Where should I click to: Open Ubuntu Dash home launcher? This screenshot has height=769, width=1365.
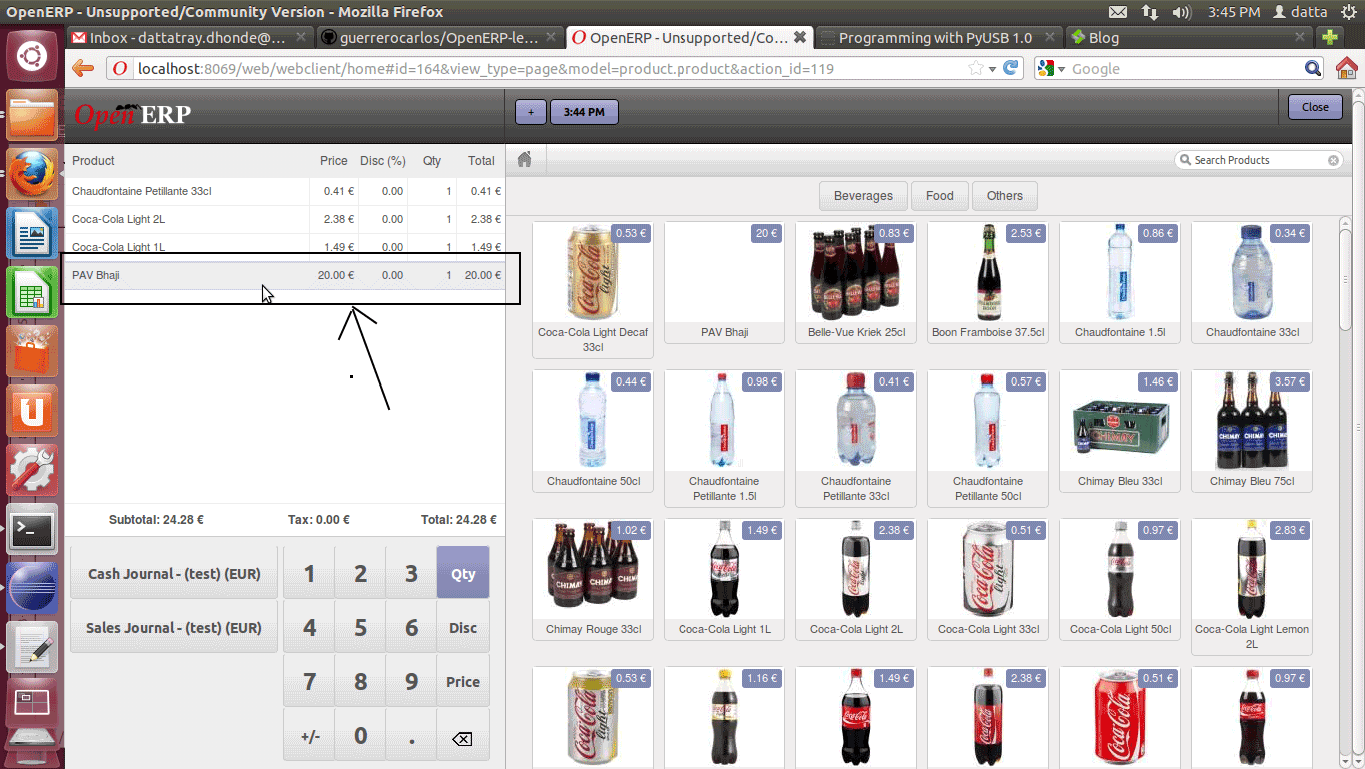pos(33,55)
